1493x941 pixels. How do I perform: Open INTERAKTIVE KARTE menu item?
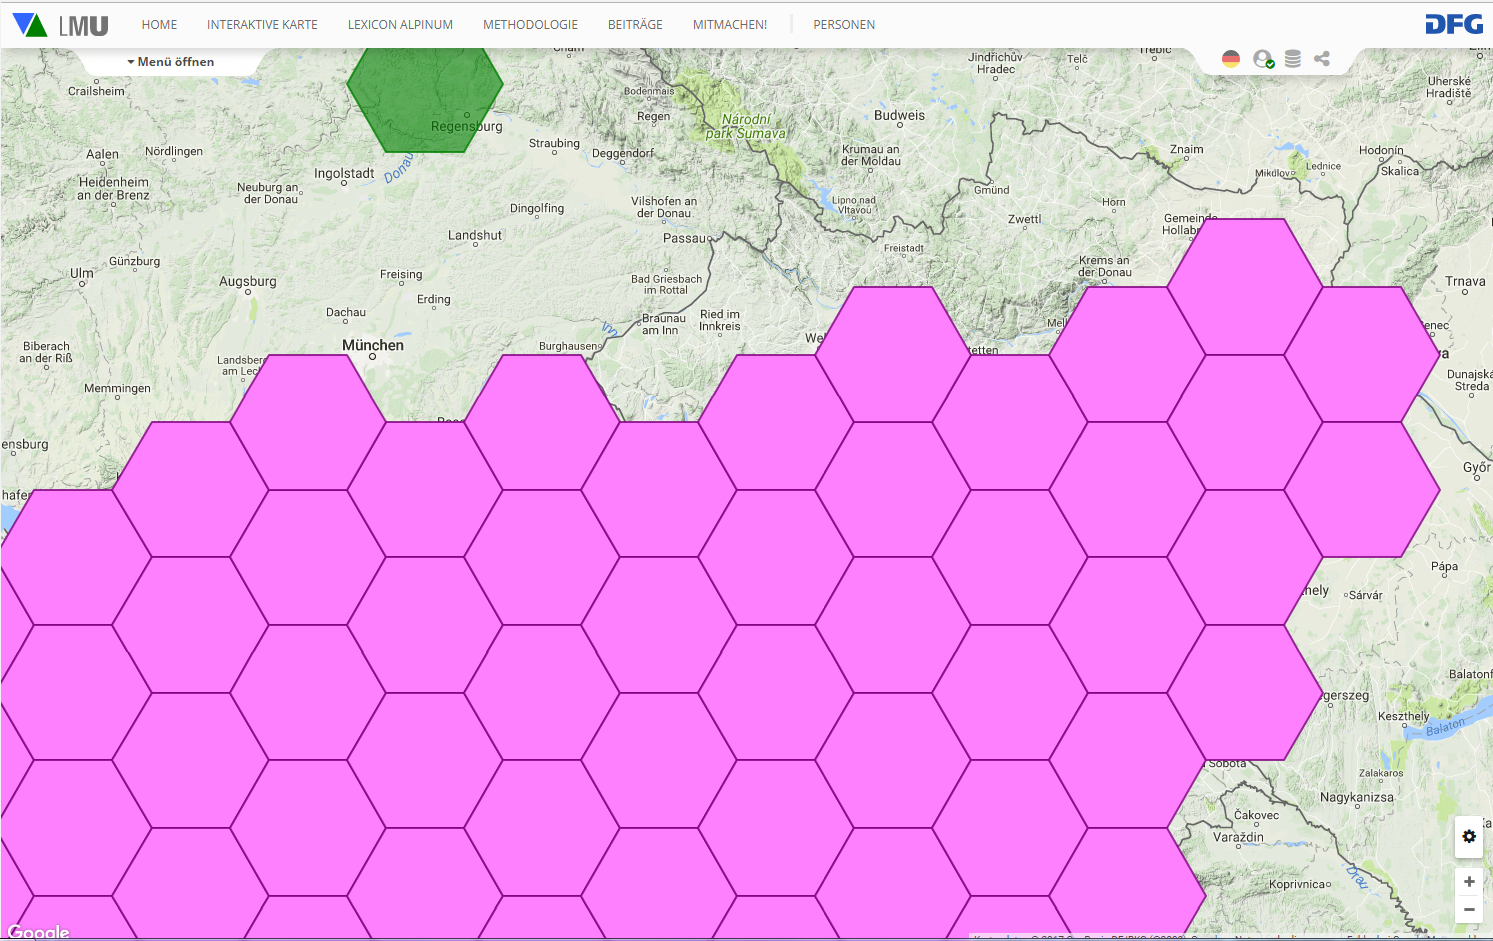coord(262,25)
